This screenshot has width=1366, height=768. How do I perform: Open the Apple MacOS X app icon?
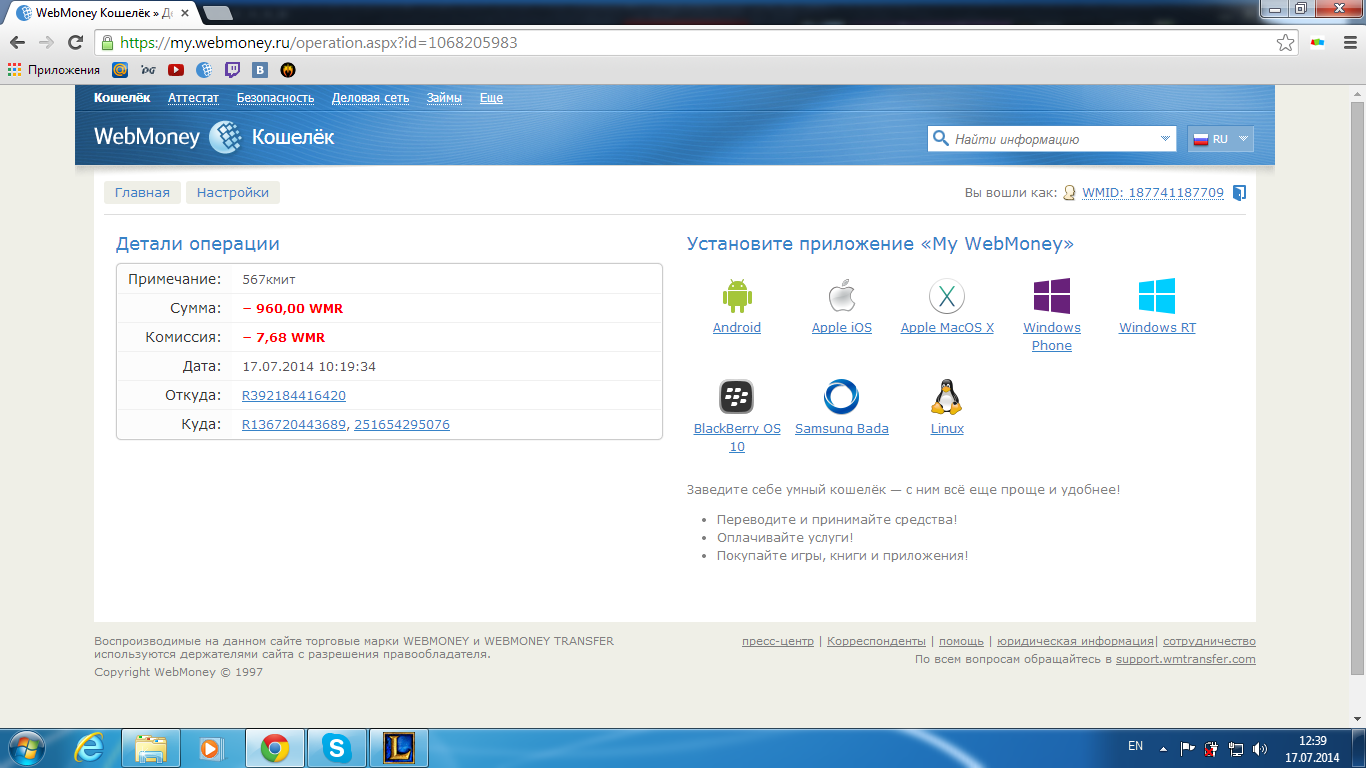tap(947, 296)
